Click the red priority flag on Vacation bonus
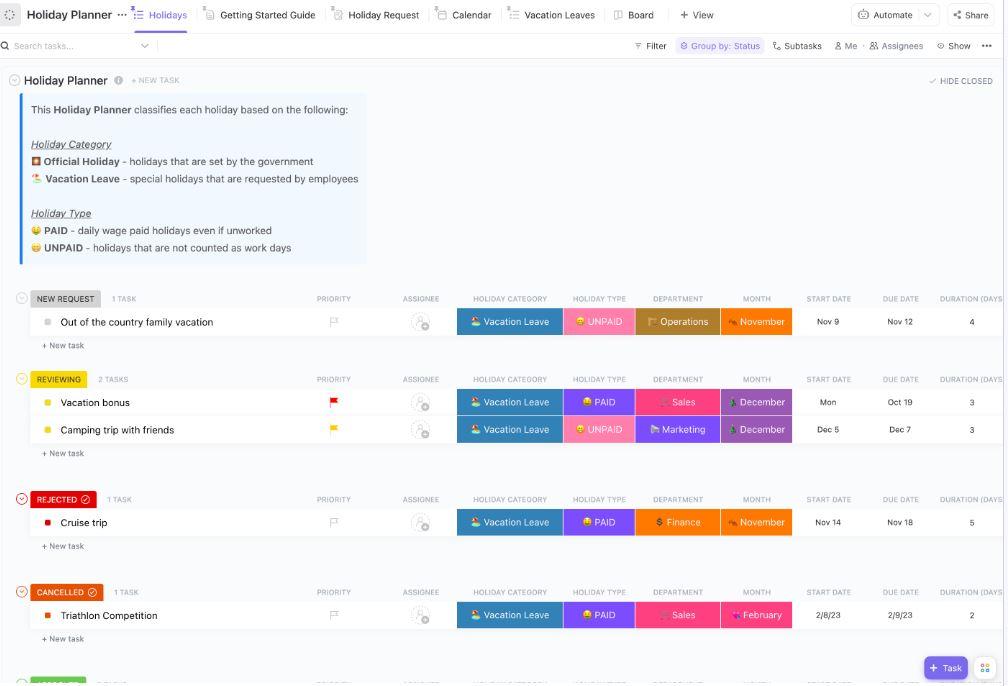The height and width of the screenshot is (686, 1008). tap(334, 402)
